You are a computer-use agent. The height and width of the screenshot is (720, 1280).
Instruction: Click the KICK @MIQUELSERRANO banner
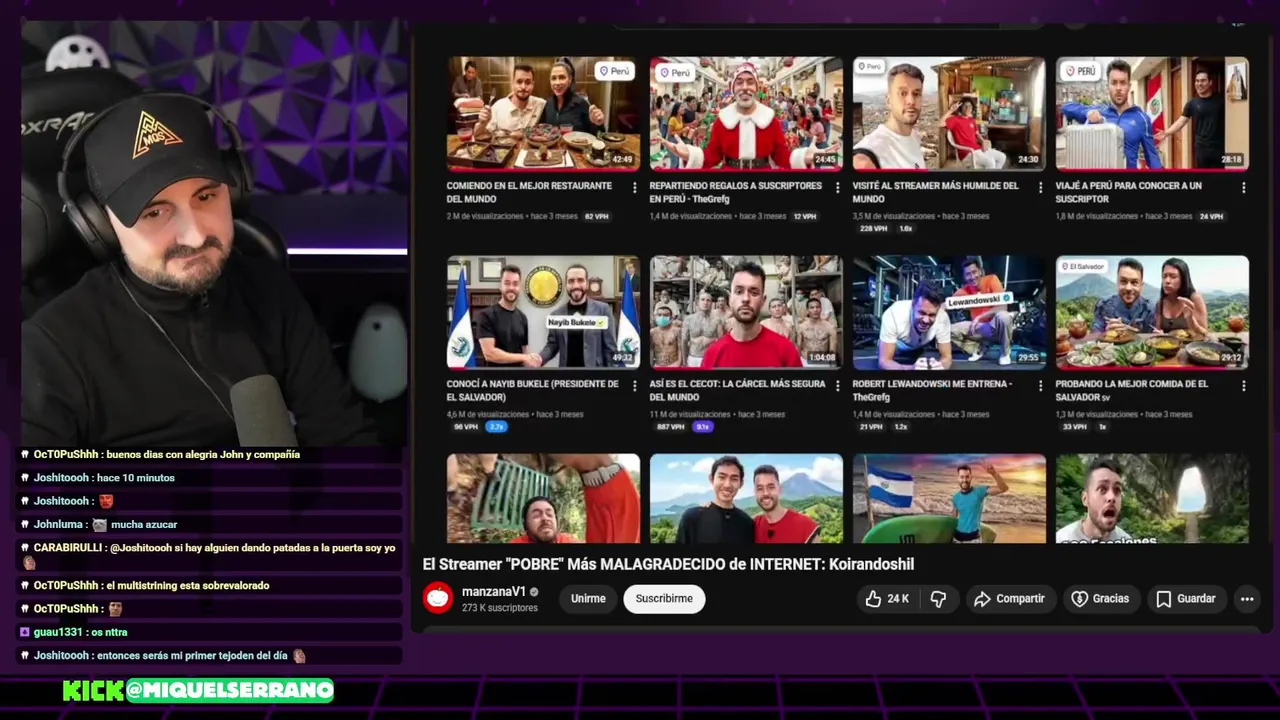pyautogui.click(x=198, y=690)
